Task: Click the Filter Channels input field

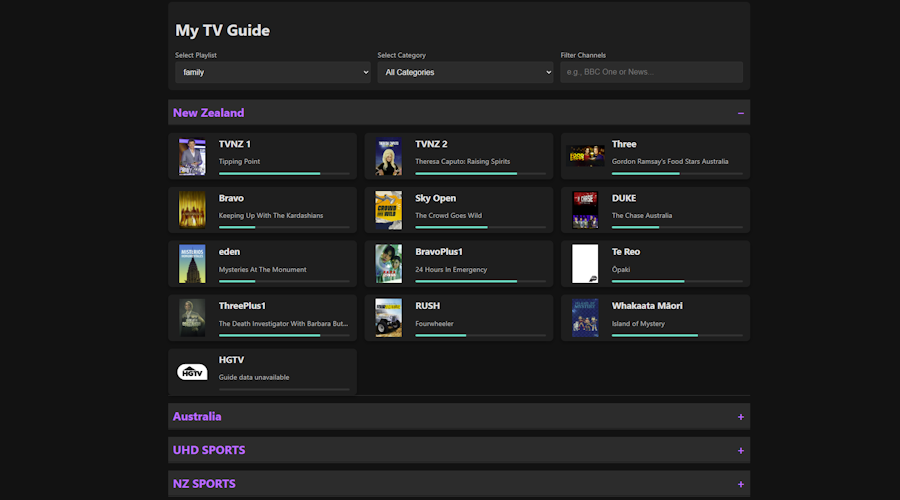Action: (651, 72)
